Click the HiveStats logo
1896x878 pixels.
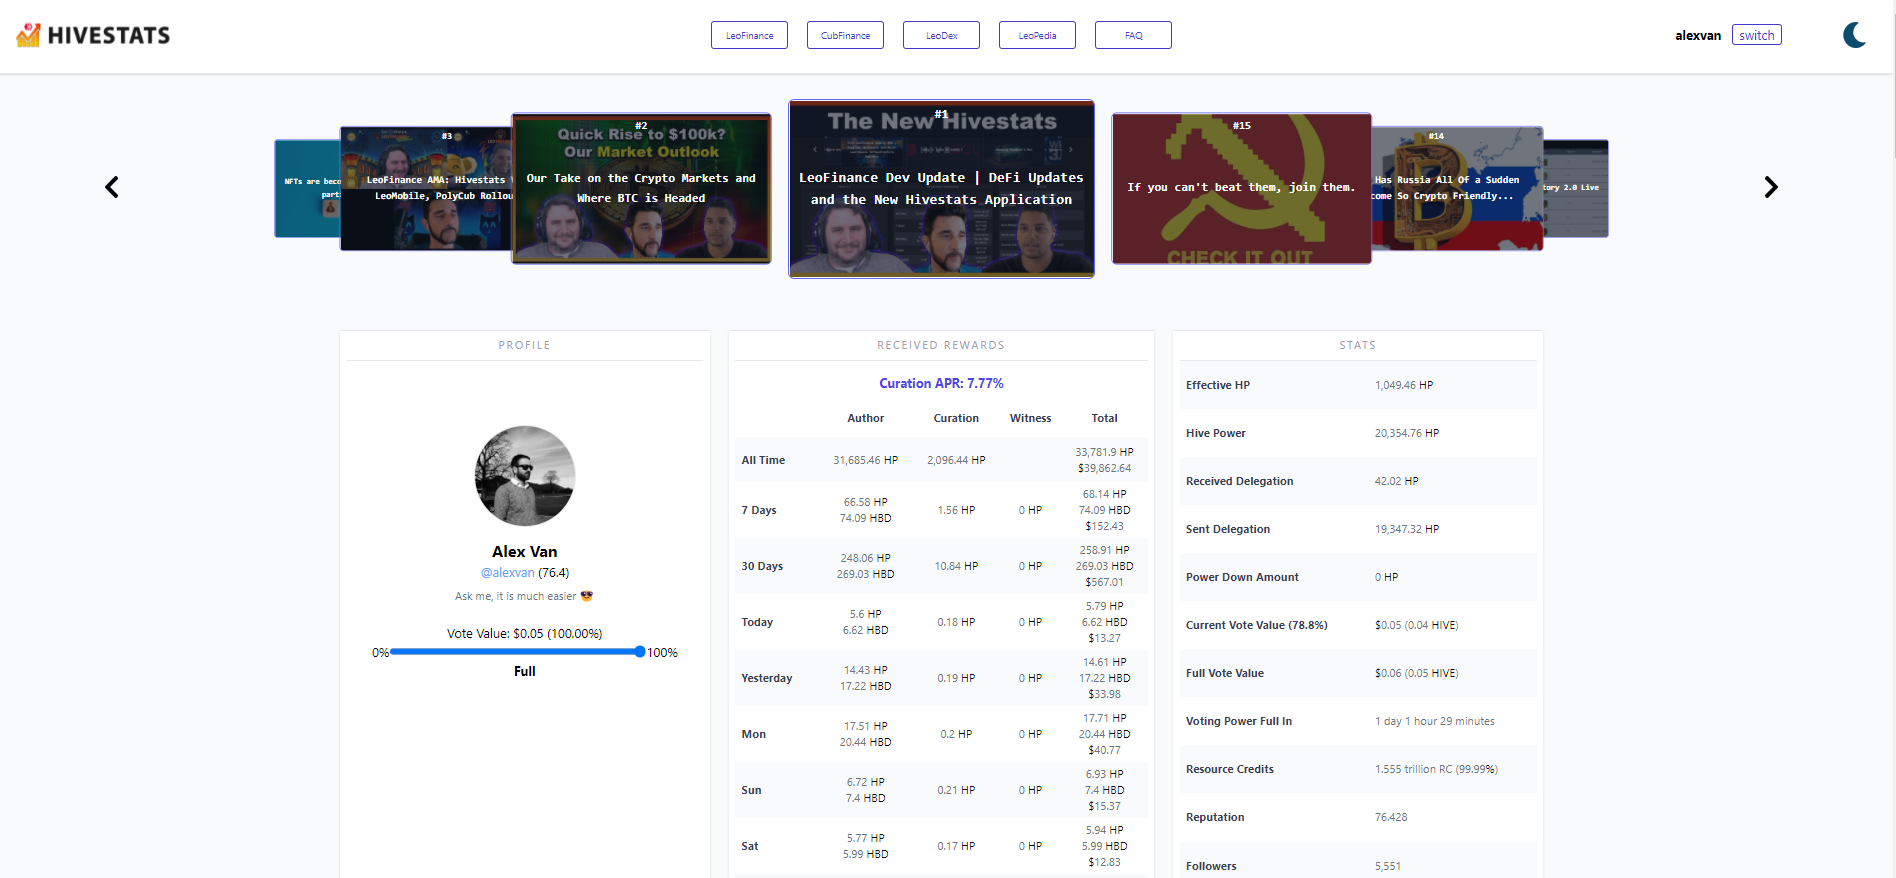point(93,35)
